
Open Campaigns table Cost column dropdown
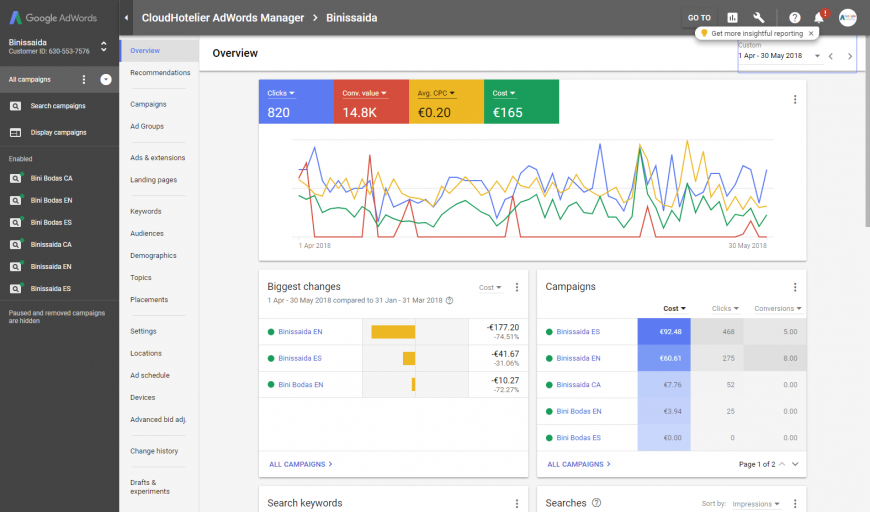674,308
